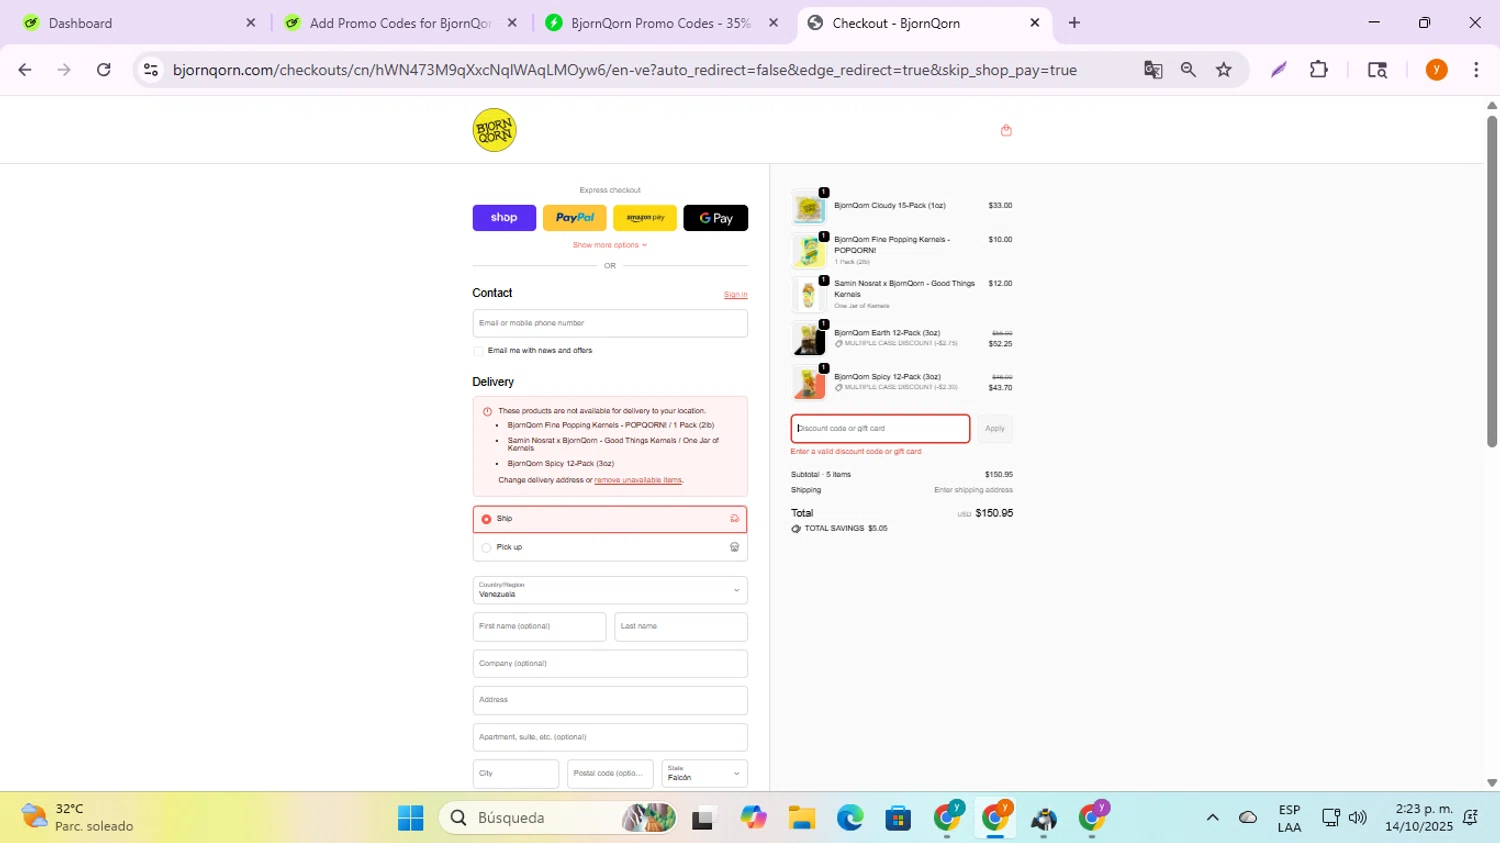1500x843 pixels.
Task: Focus the Email or mobile phone number field
Action: (610, 323)
